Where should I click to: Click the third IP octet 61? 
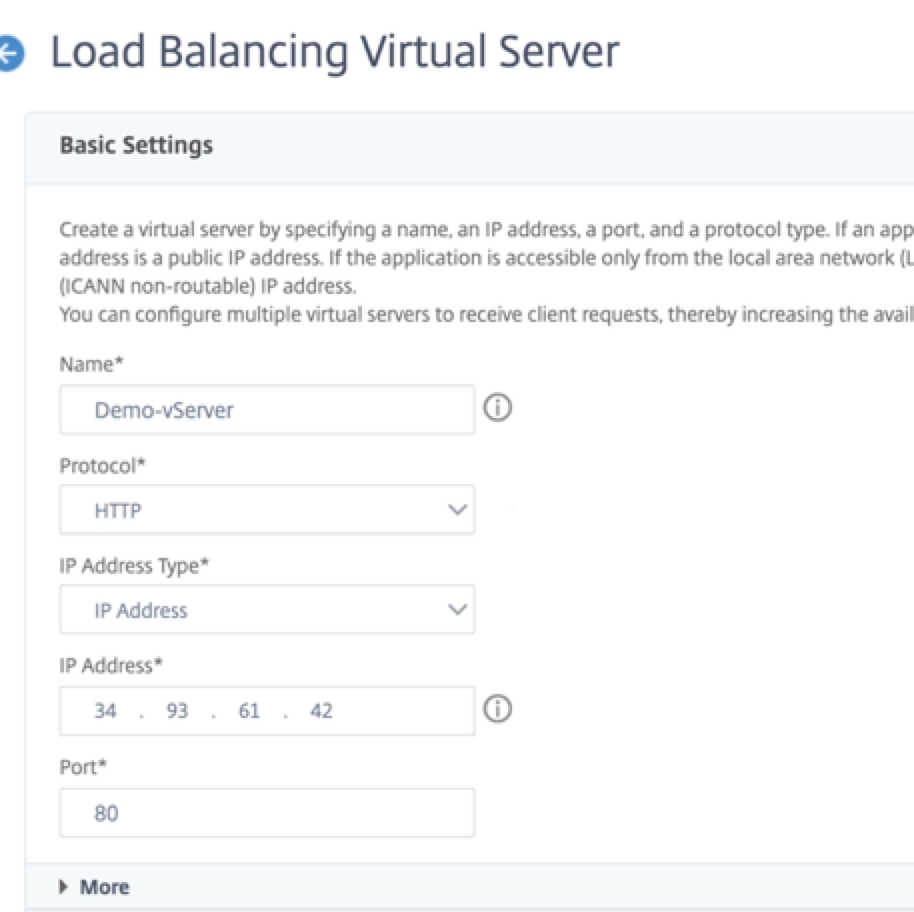pyautogui.click(x=249, y=710)
